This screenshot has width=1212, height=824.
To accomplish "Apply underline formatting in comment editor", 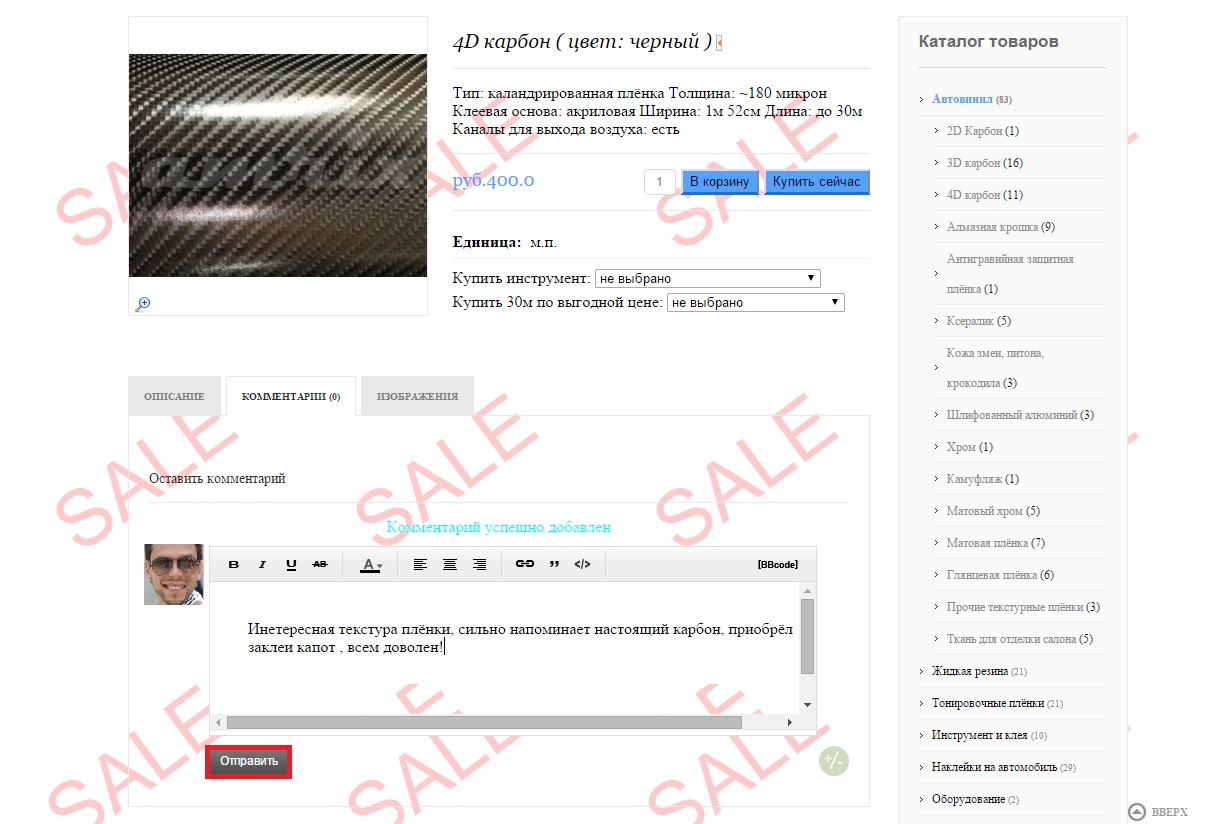I will pos(291,564).
